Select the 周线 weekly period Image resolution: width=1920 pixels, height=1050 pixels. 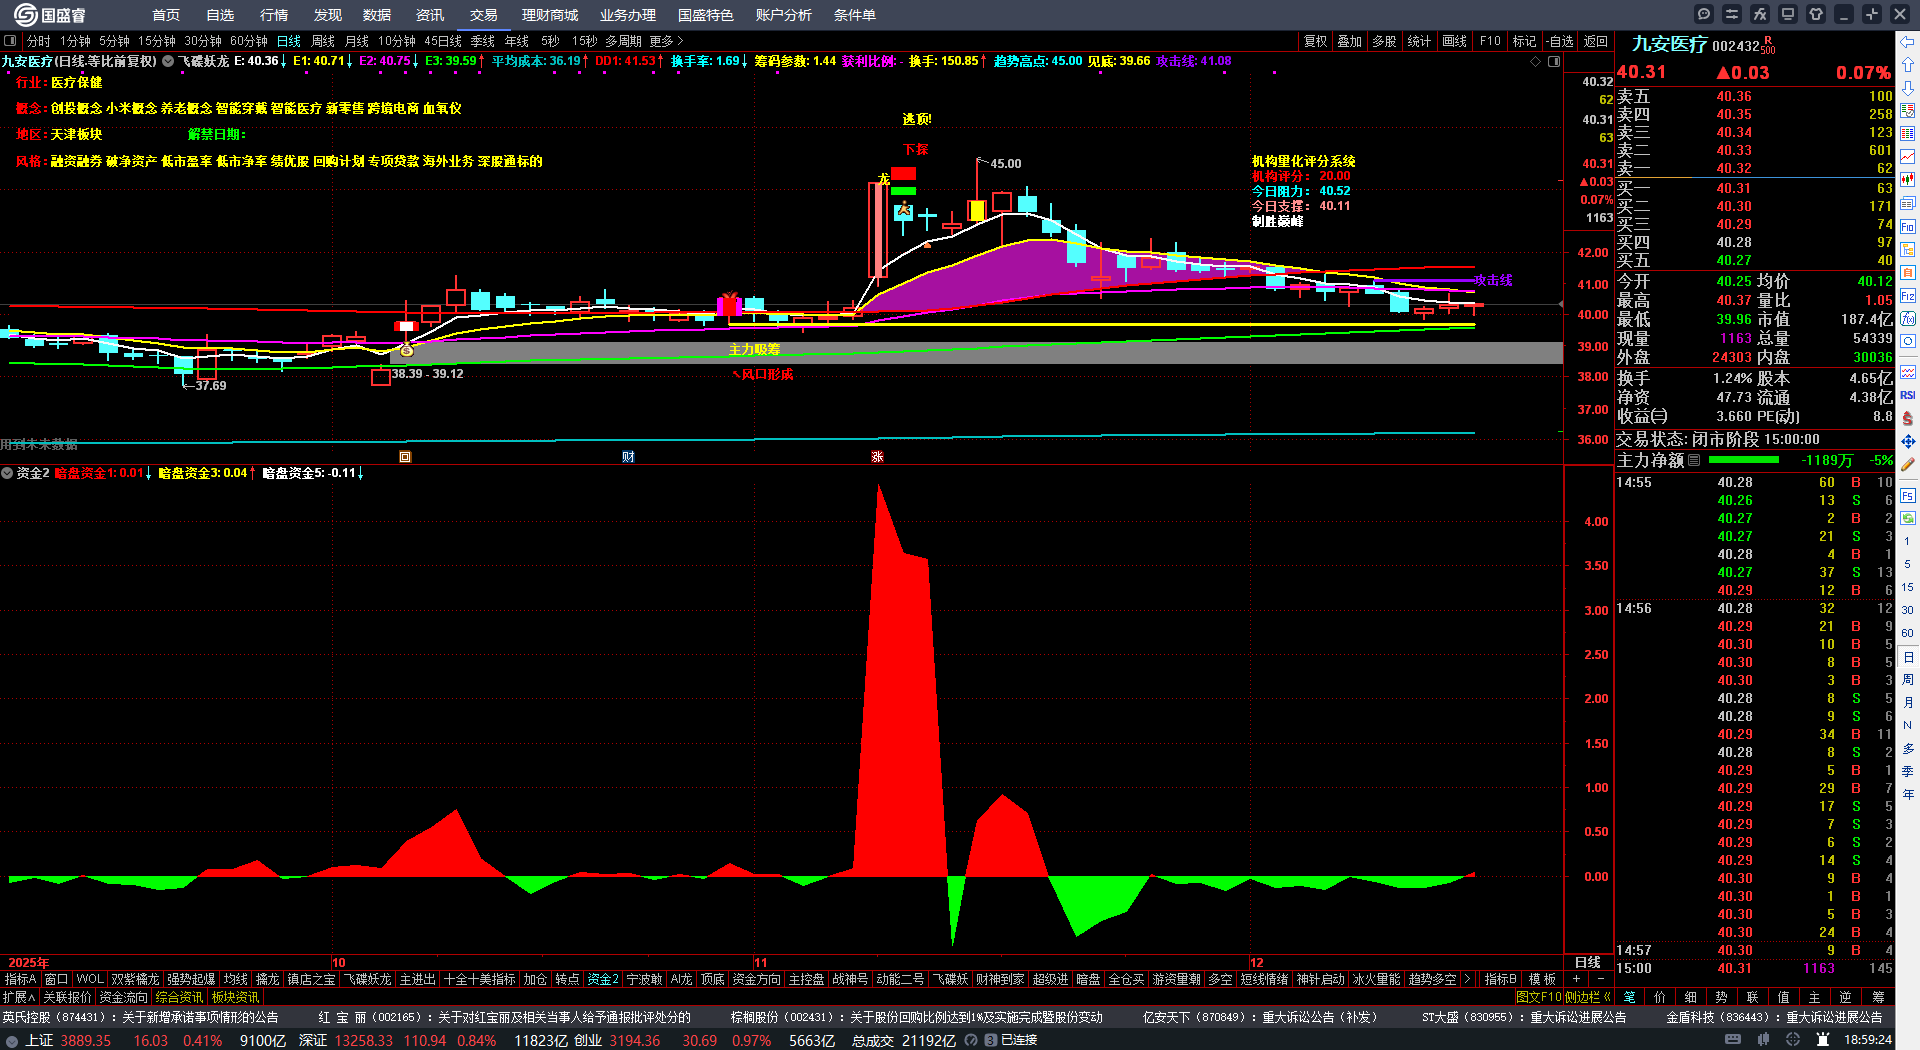tap(323, 41)
